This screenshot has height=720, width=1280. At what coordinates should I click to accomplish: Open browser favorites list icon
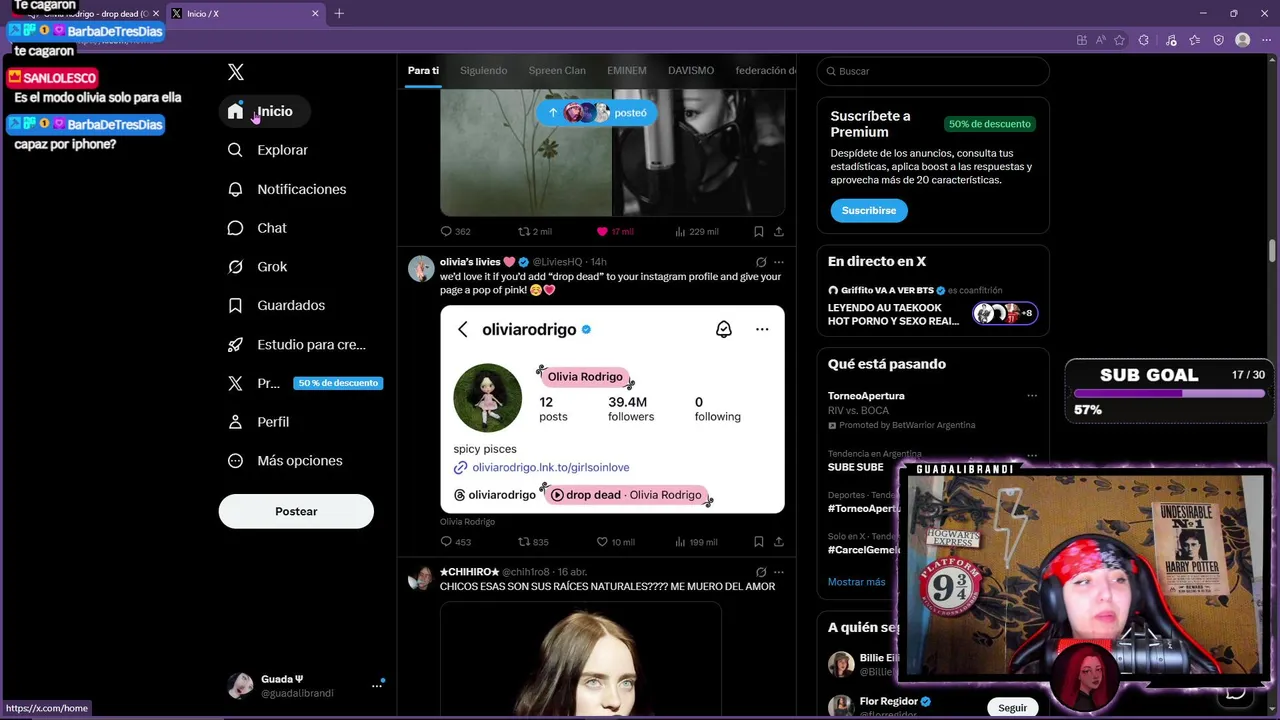click(1194, 40)
